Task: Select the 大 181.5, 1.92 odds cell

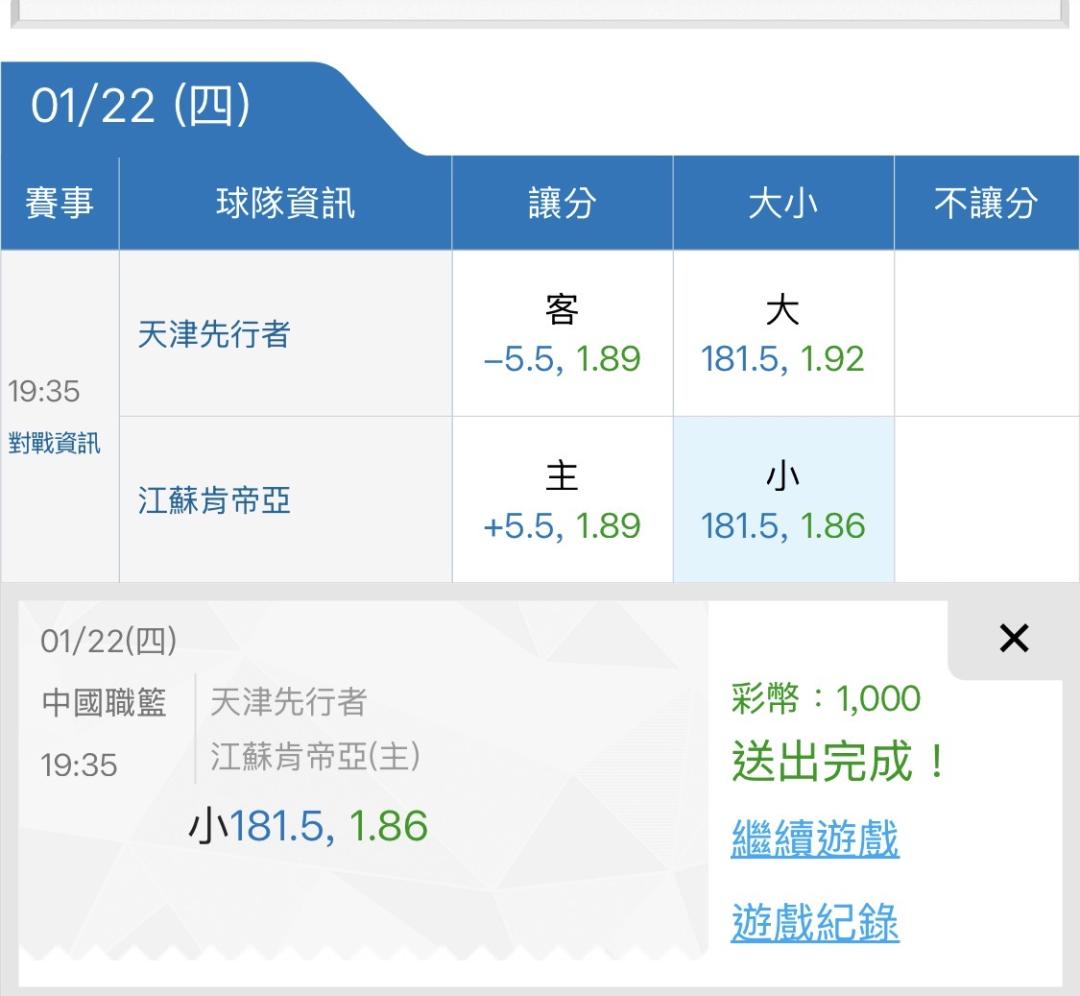Action: [x=783, y=335]
